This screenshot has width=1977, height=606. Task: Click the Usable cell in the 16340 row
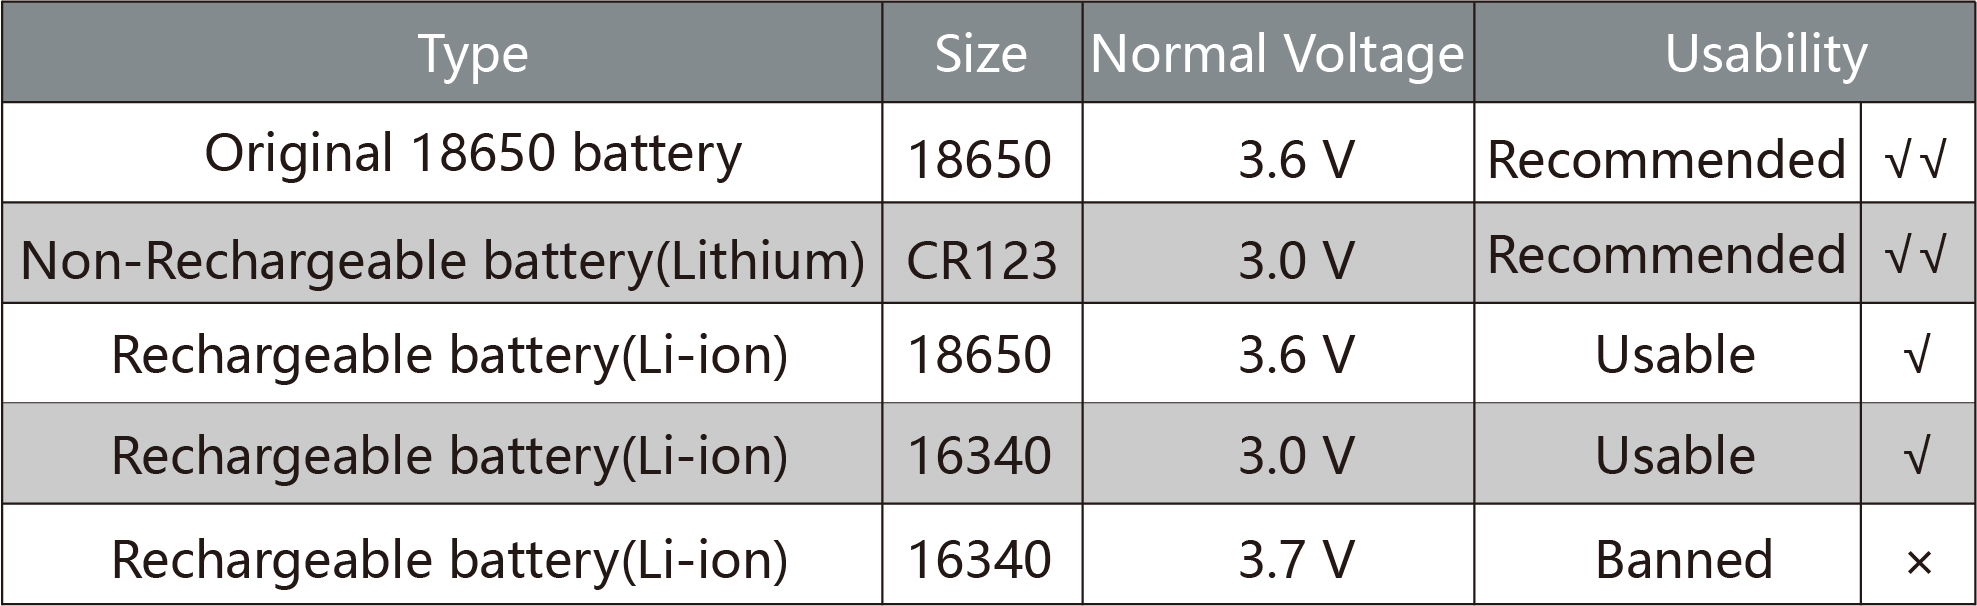(1675, 456)
